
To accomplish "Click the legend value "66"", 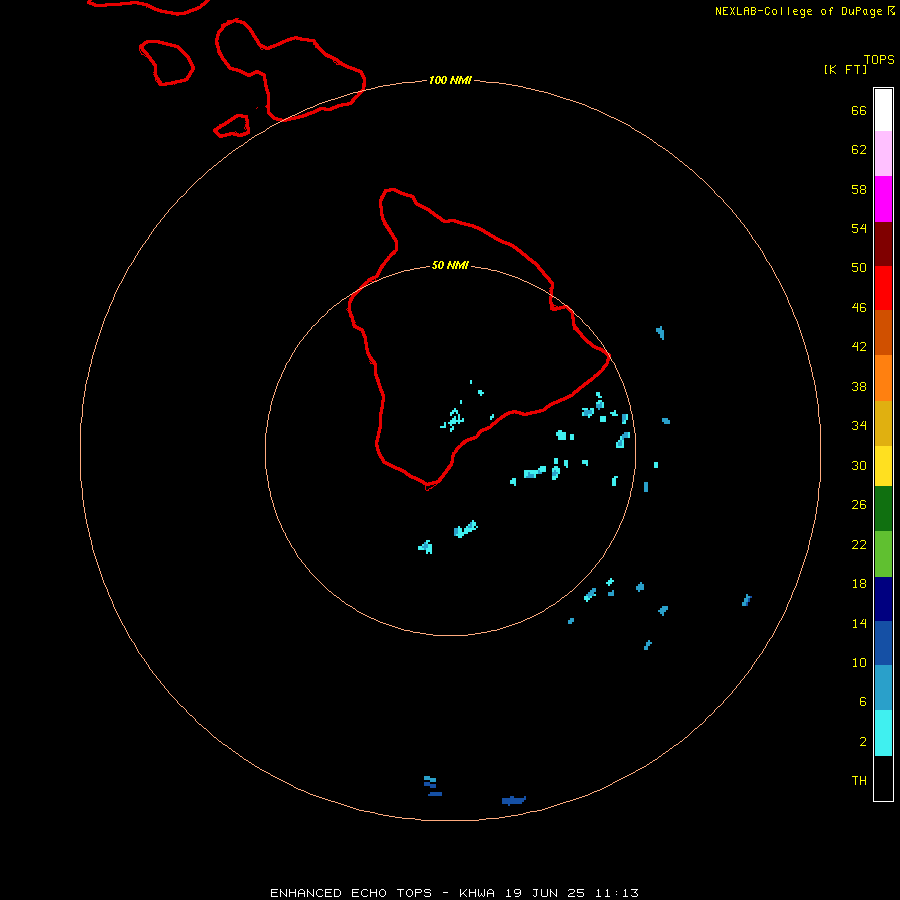I will click(x=859, y=110).
